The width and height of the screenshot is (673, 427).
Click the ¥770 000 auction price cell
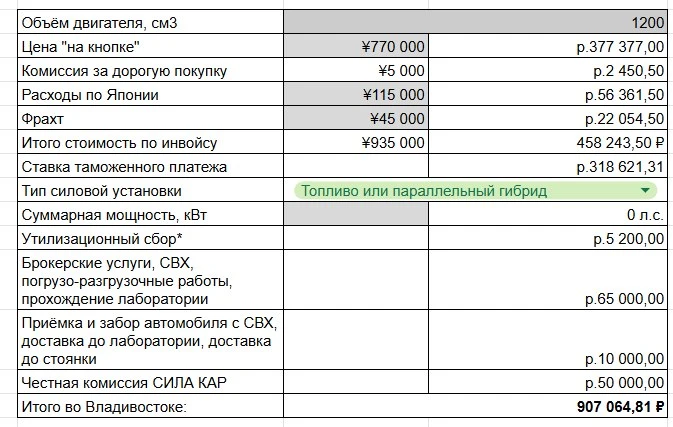pyautogui.click(x=356, y=46)
